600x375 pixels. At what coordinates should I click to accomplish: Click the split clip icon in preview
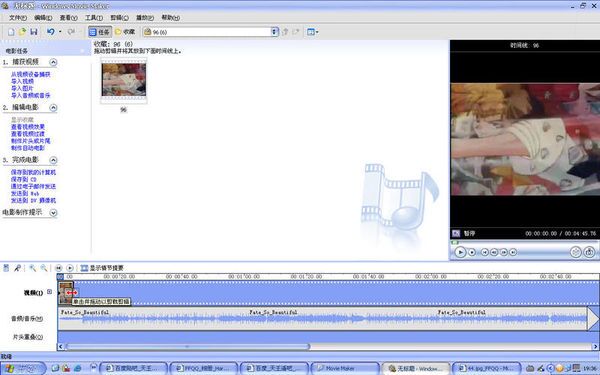576,252
